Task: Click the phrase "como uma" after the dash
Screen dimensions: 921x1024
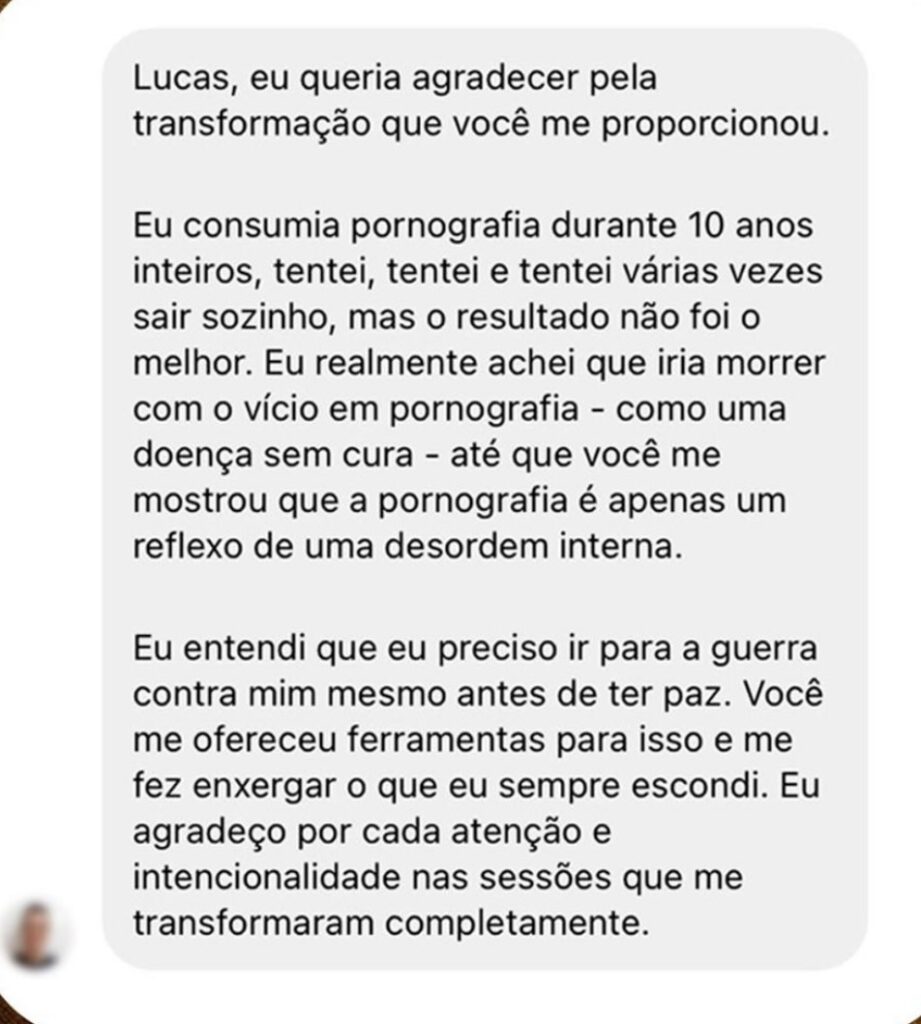Action: (x=700, y=409)
